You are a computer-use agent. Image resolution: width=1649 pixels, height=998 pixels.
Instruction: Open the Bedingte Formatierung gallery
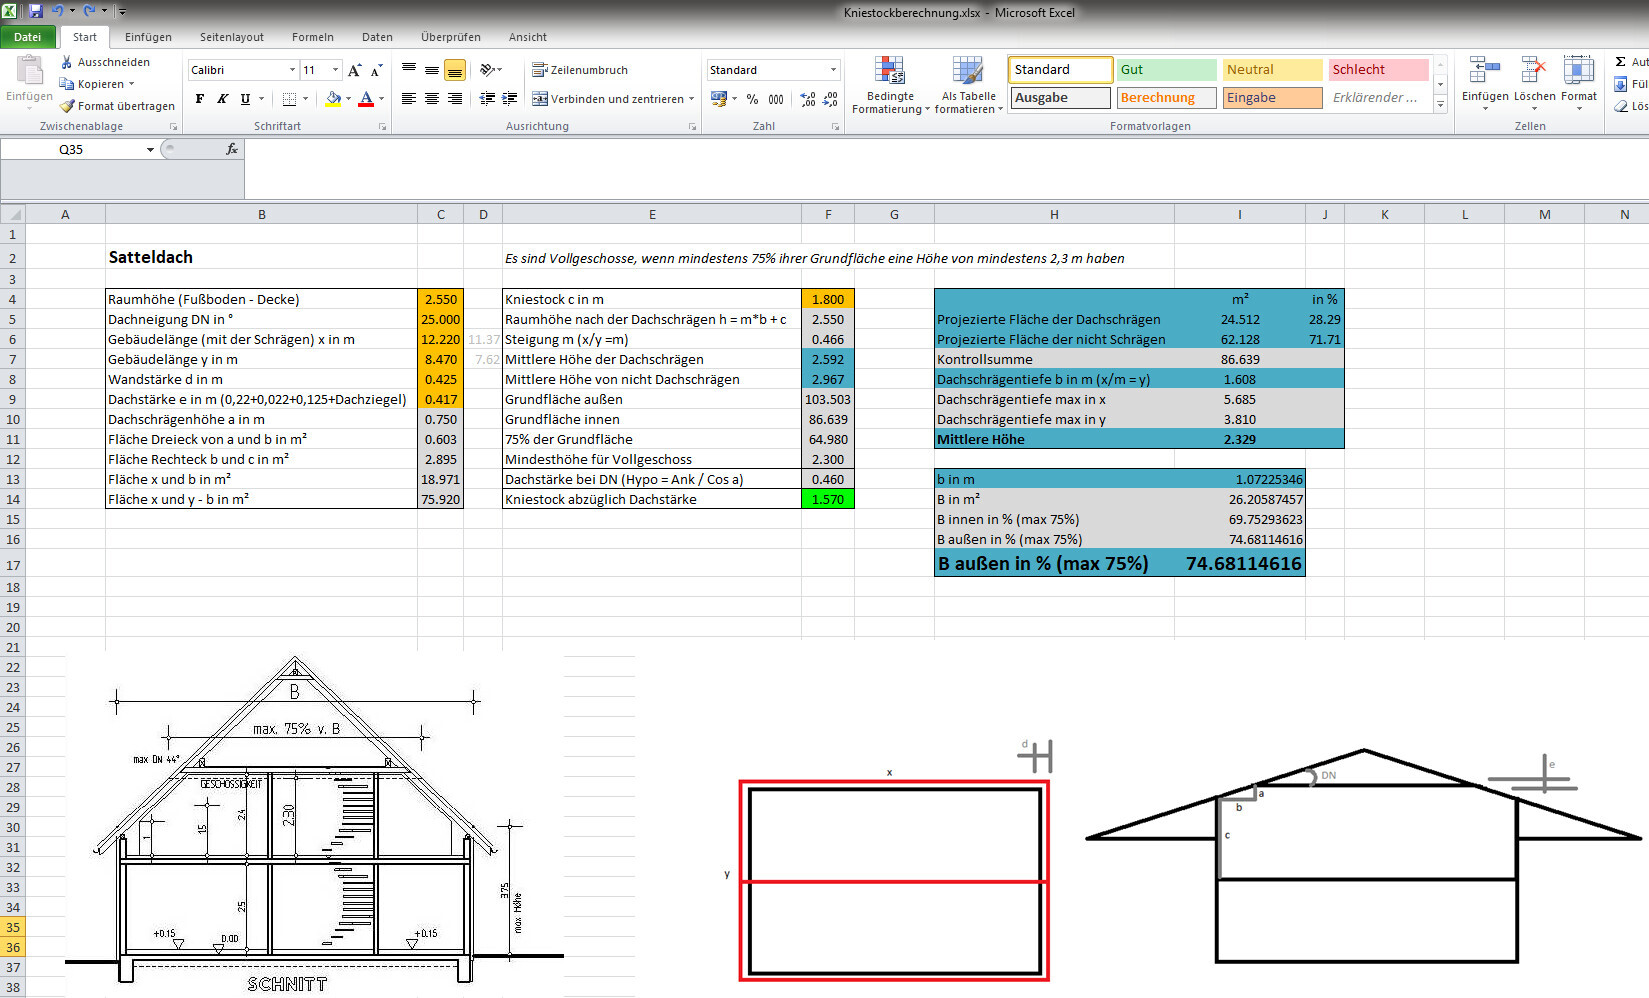tap(889, 85)
